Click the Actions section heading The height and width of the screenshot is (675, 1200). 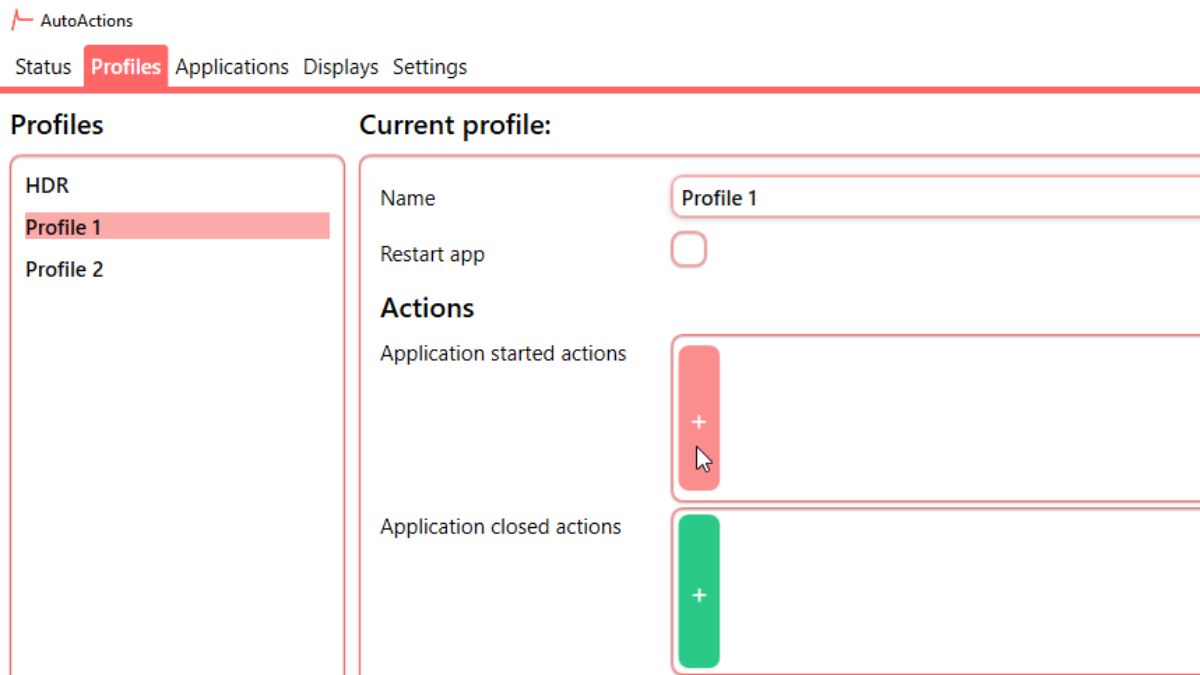(427, 308)
